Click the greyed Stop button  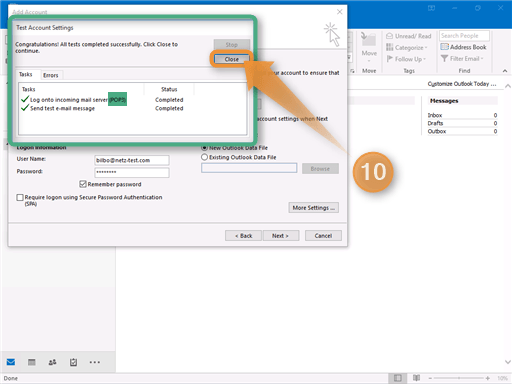point(231,44)
